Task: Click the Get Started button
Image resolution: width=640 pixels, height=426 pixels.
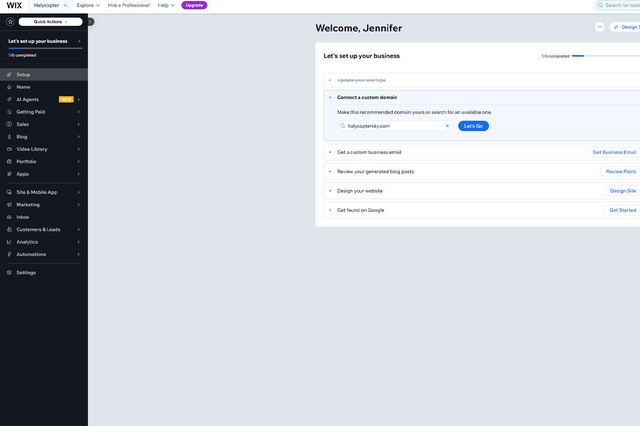Action: pos(622,210)
